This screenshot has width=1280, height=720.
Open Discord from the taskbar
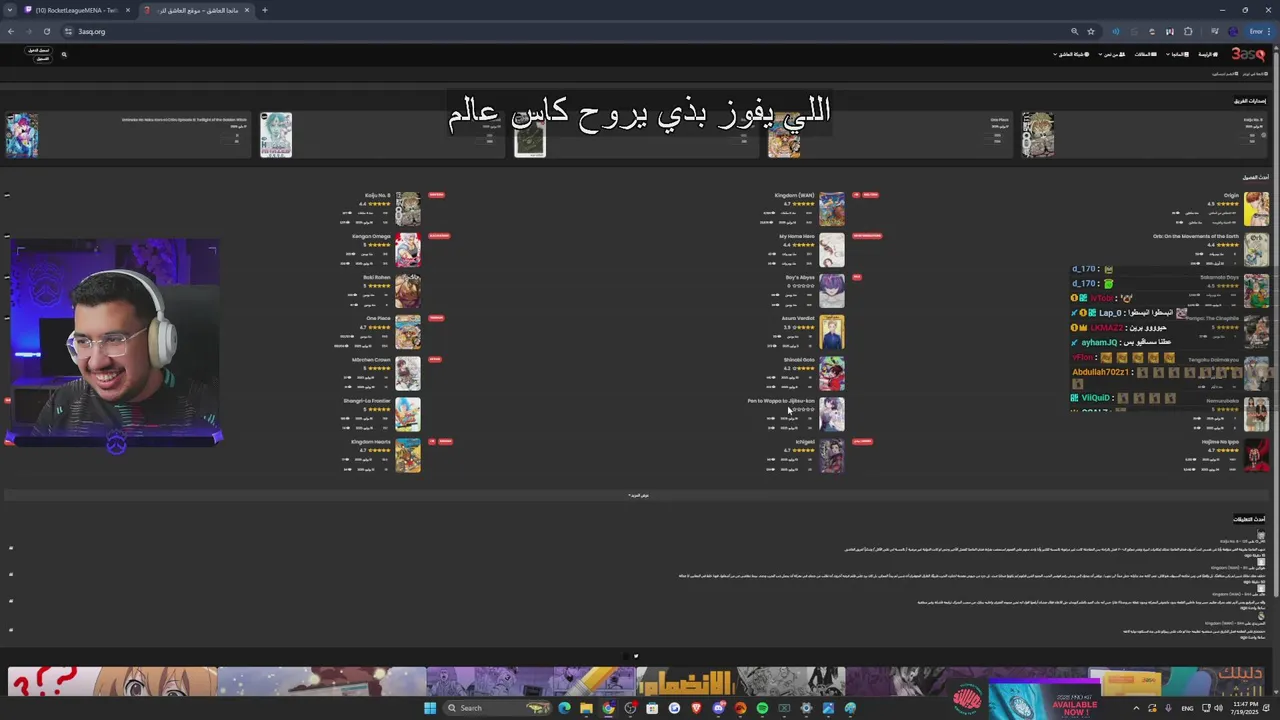pyautogui.click(x=718, y=708)
